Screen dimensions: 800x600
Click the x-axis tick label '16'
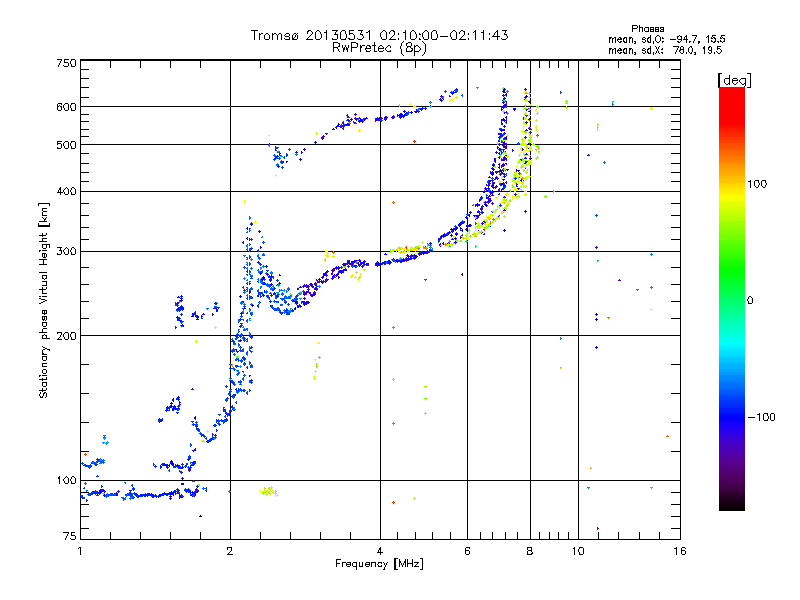point(680,551)
